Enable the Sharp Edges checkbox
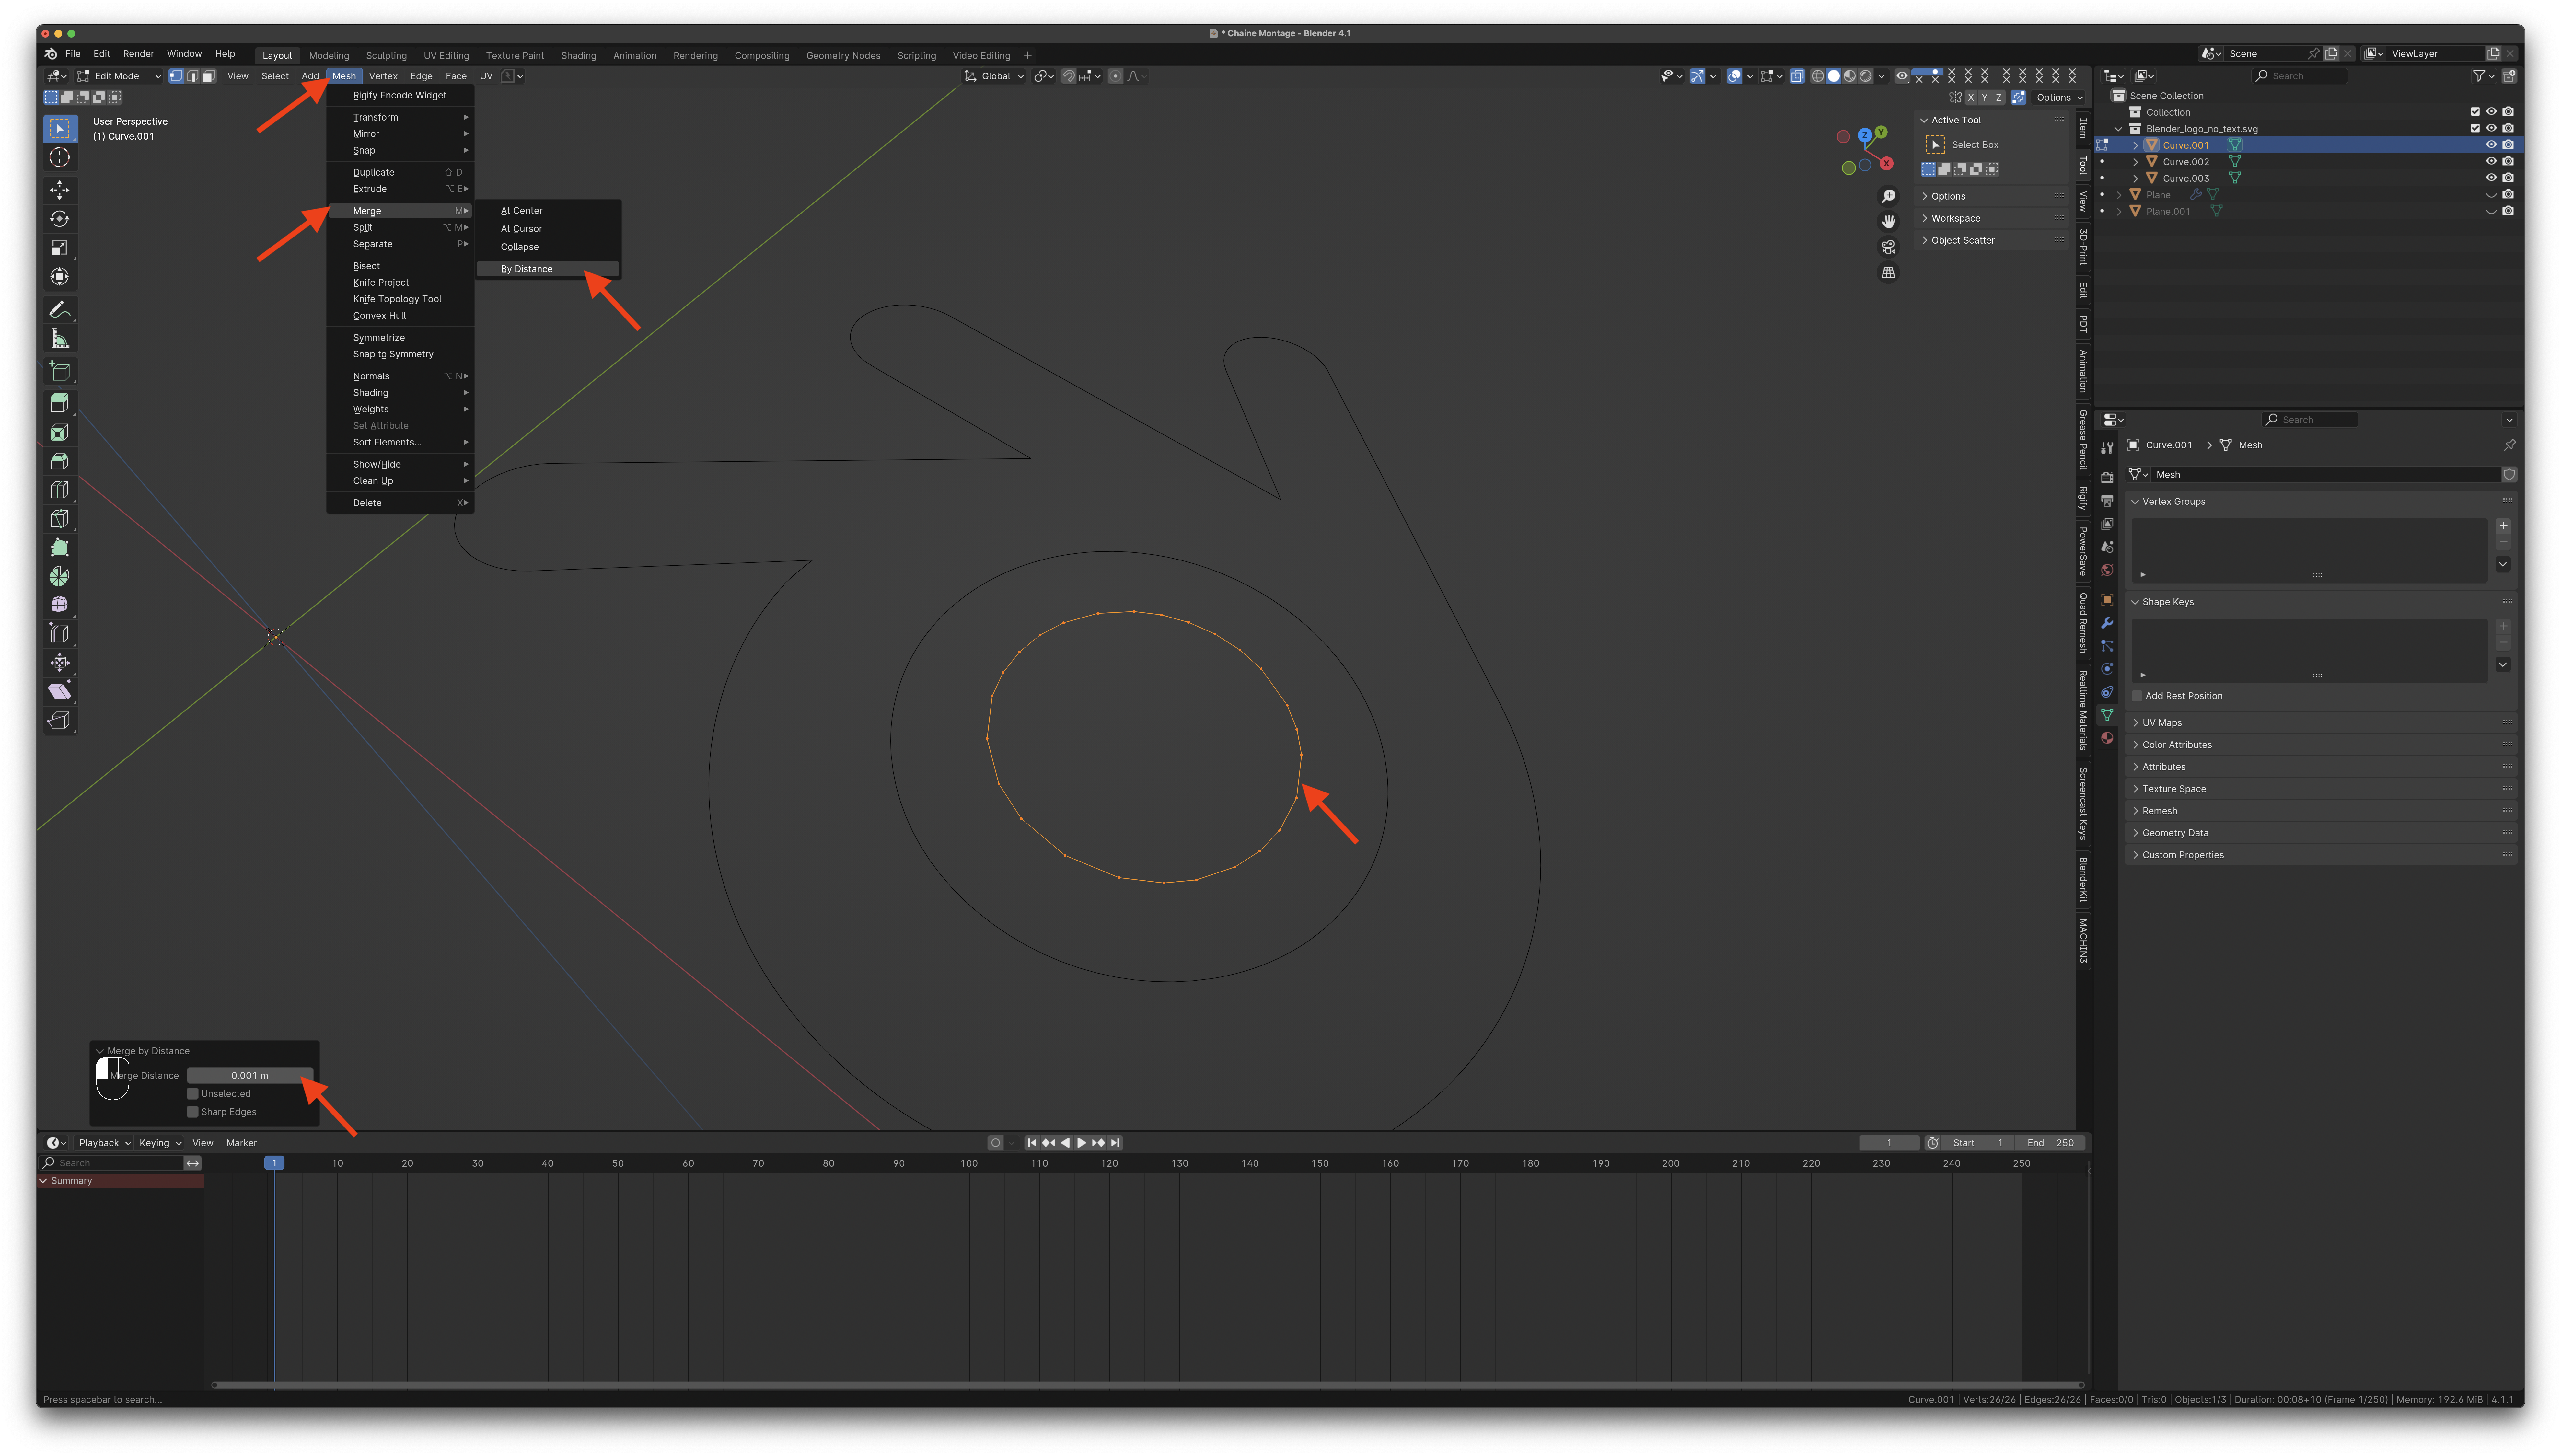This screenshot has width=2561, height=1456. click(193, 1112)
